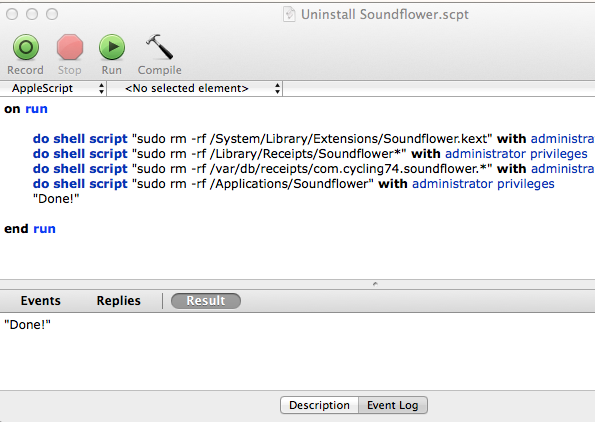Click the line removing /Applications/Soundflower
The width and height of the screenshot is (595, 422).
point(293,184)
